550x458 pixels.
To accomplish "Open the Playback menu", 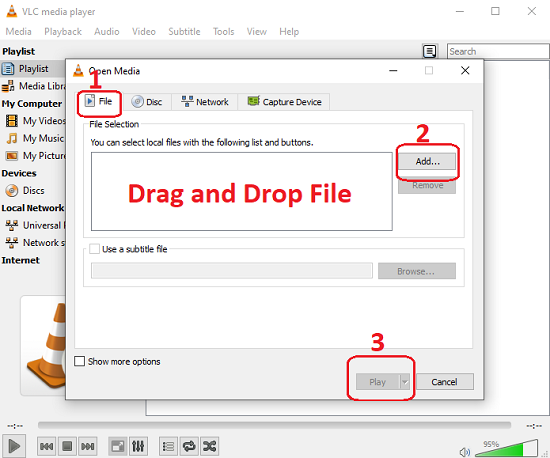I will point(63,32).
